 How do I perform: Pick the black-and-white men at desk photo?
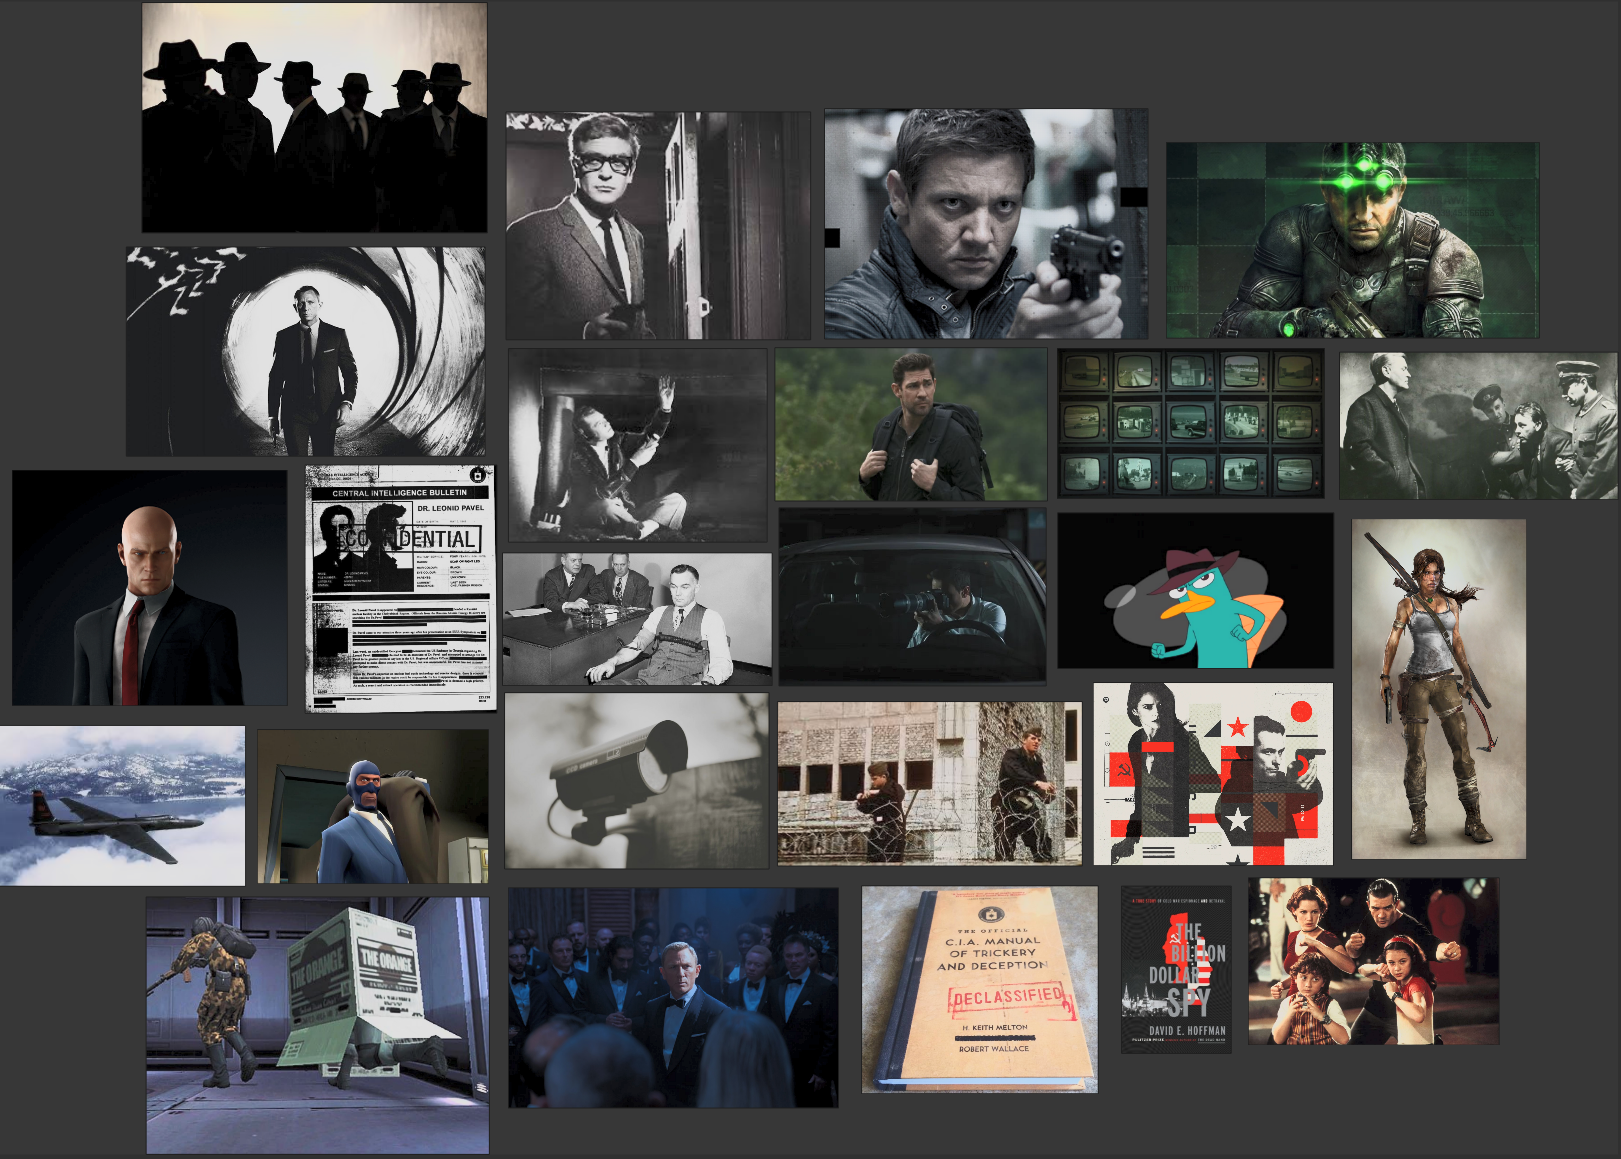tap(638, 619)
